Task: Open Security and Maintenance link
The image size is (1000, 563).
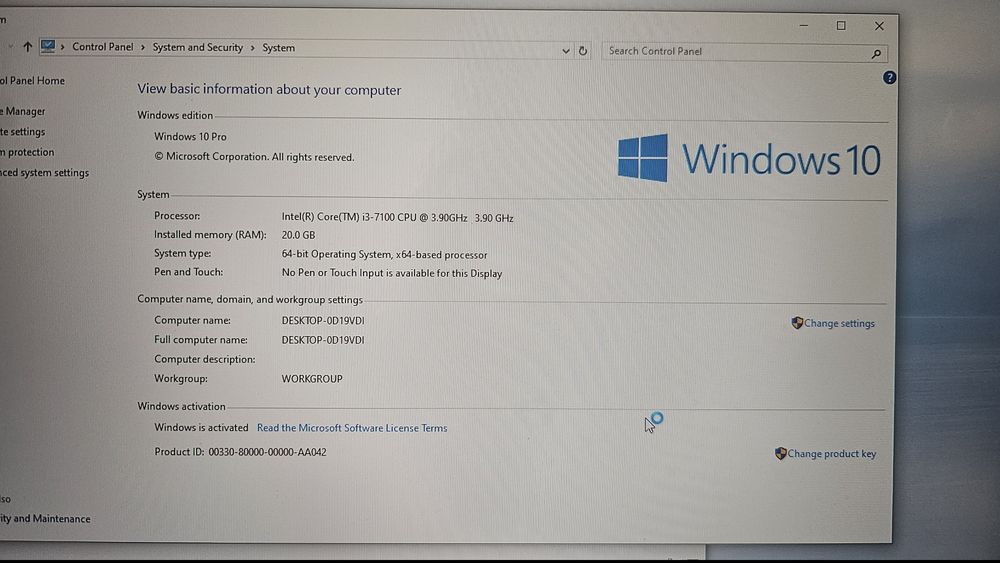Action: [45, 518]
